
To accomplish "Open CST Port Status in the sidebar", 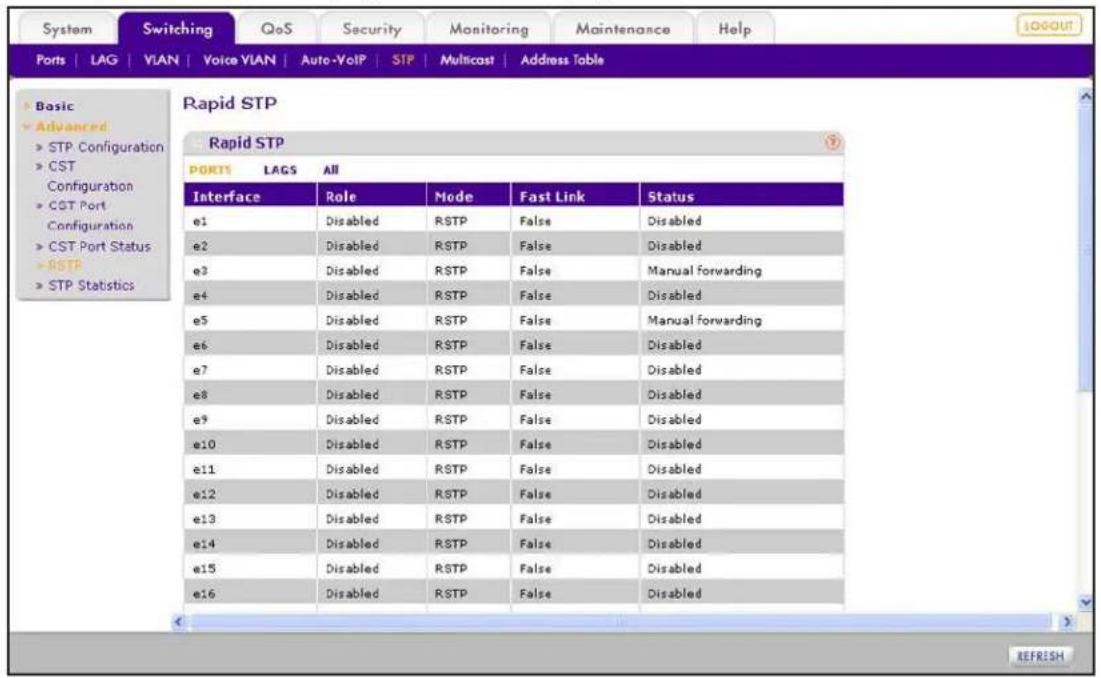I will 99,246.
